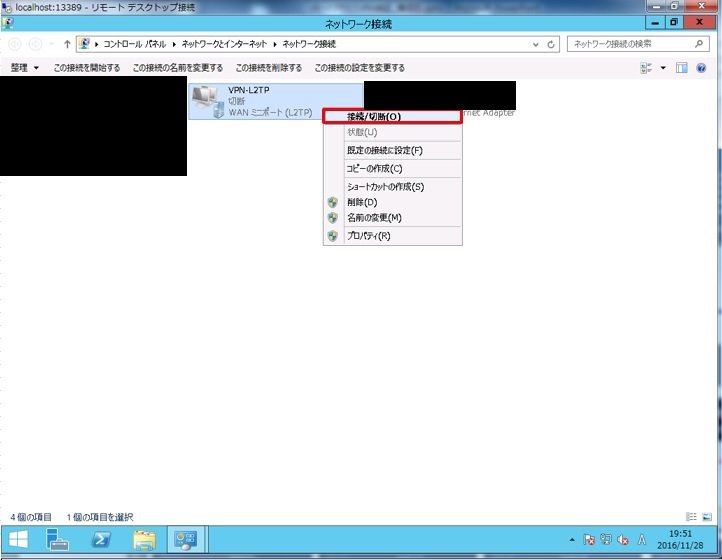Expand the address bar history dropdown

pos(538,45)
